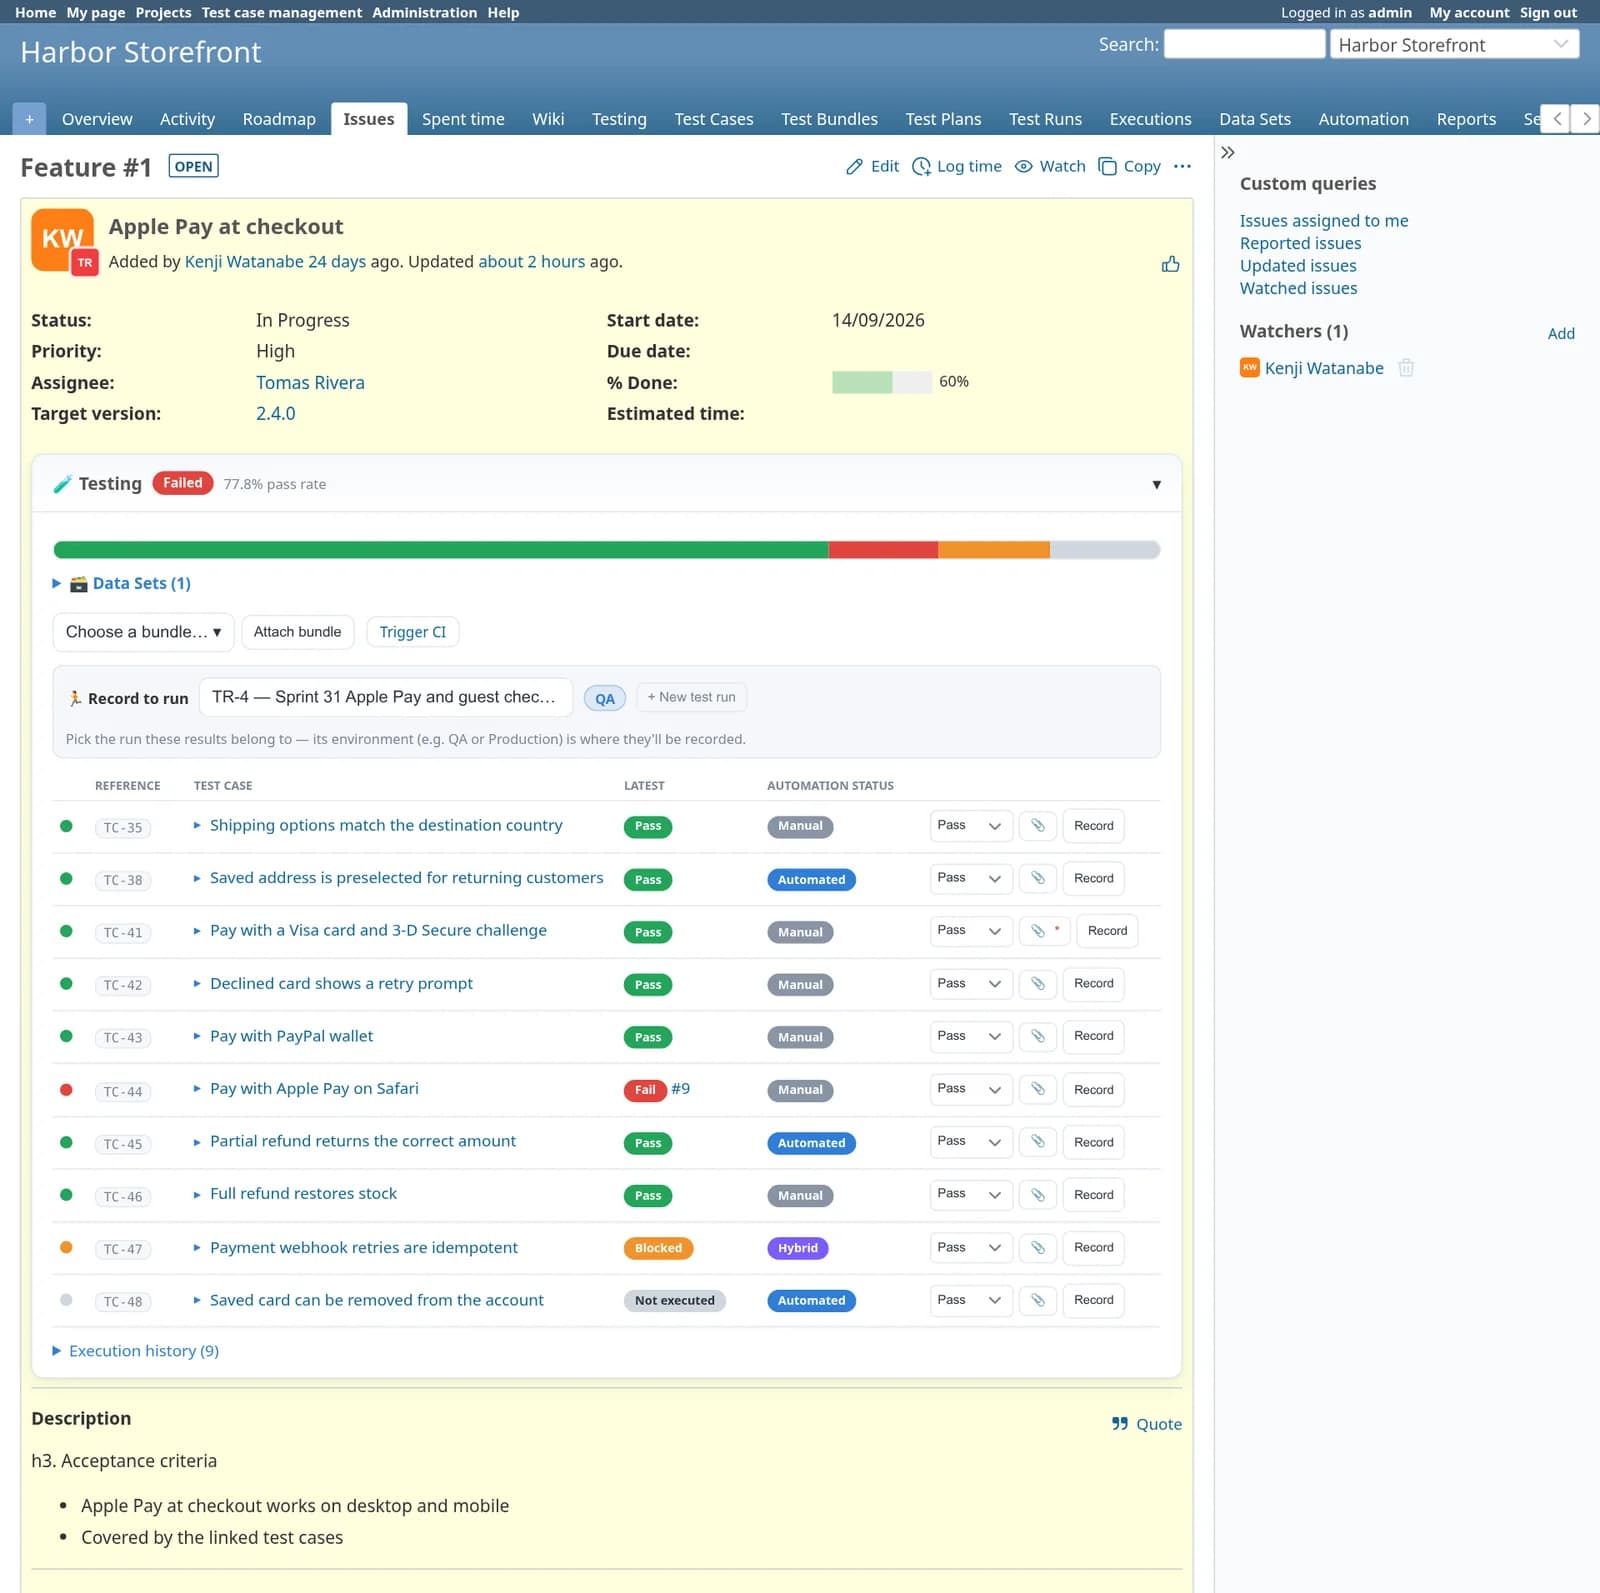
Task: Open the three-dots more actions menu
Action: tap(1182, 166)
